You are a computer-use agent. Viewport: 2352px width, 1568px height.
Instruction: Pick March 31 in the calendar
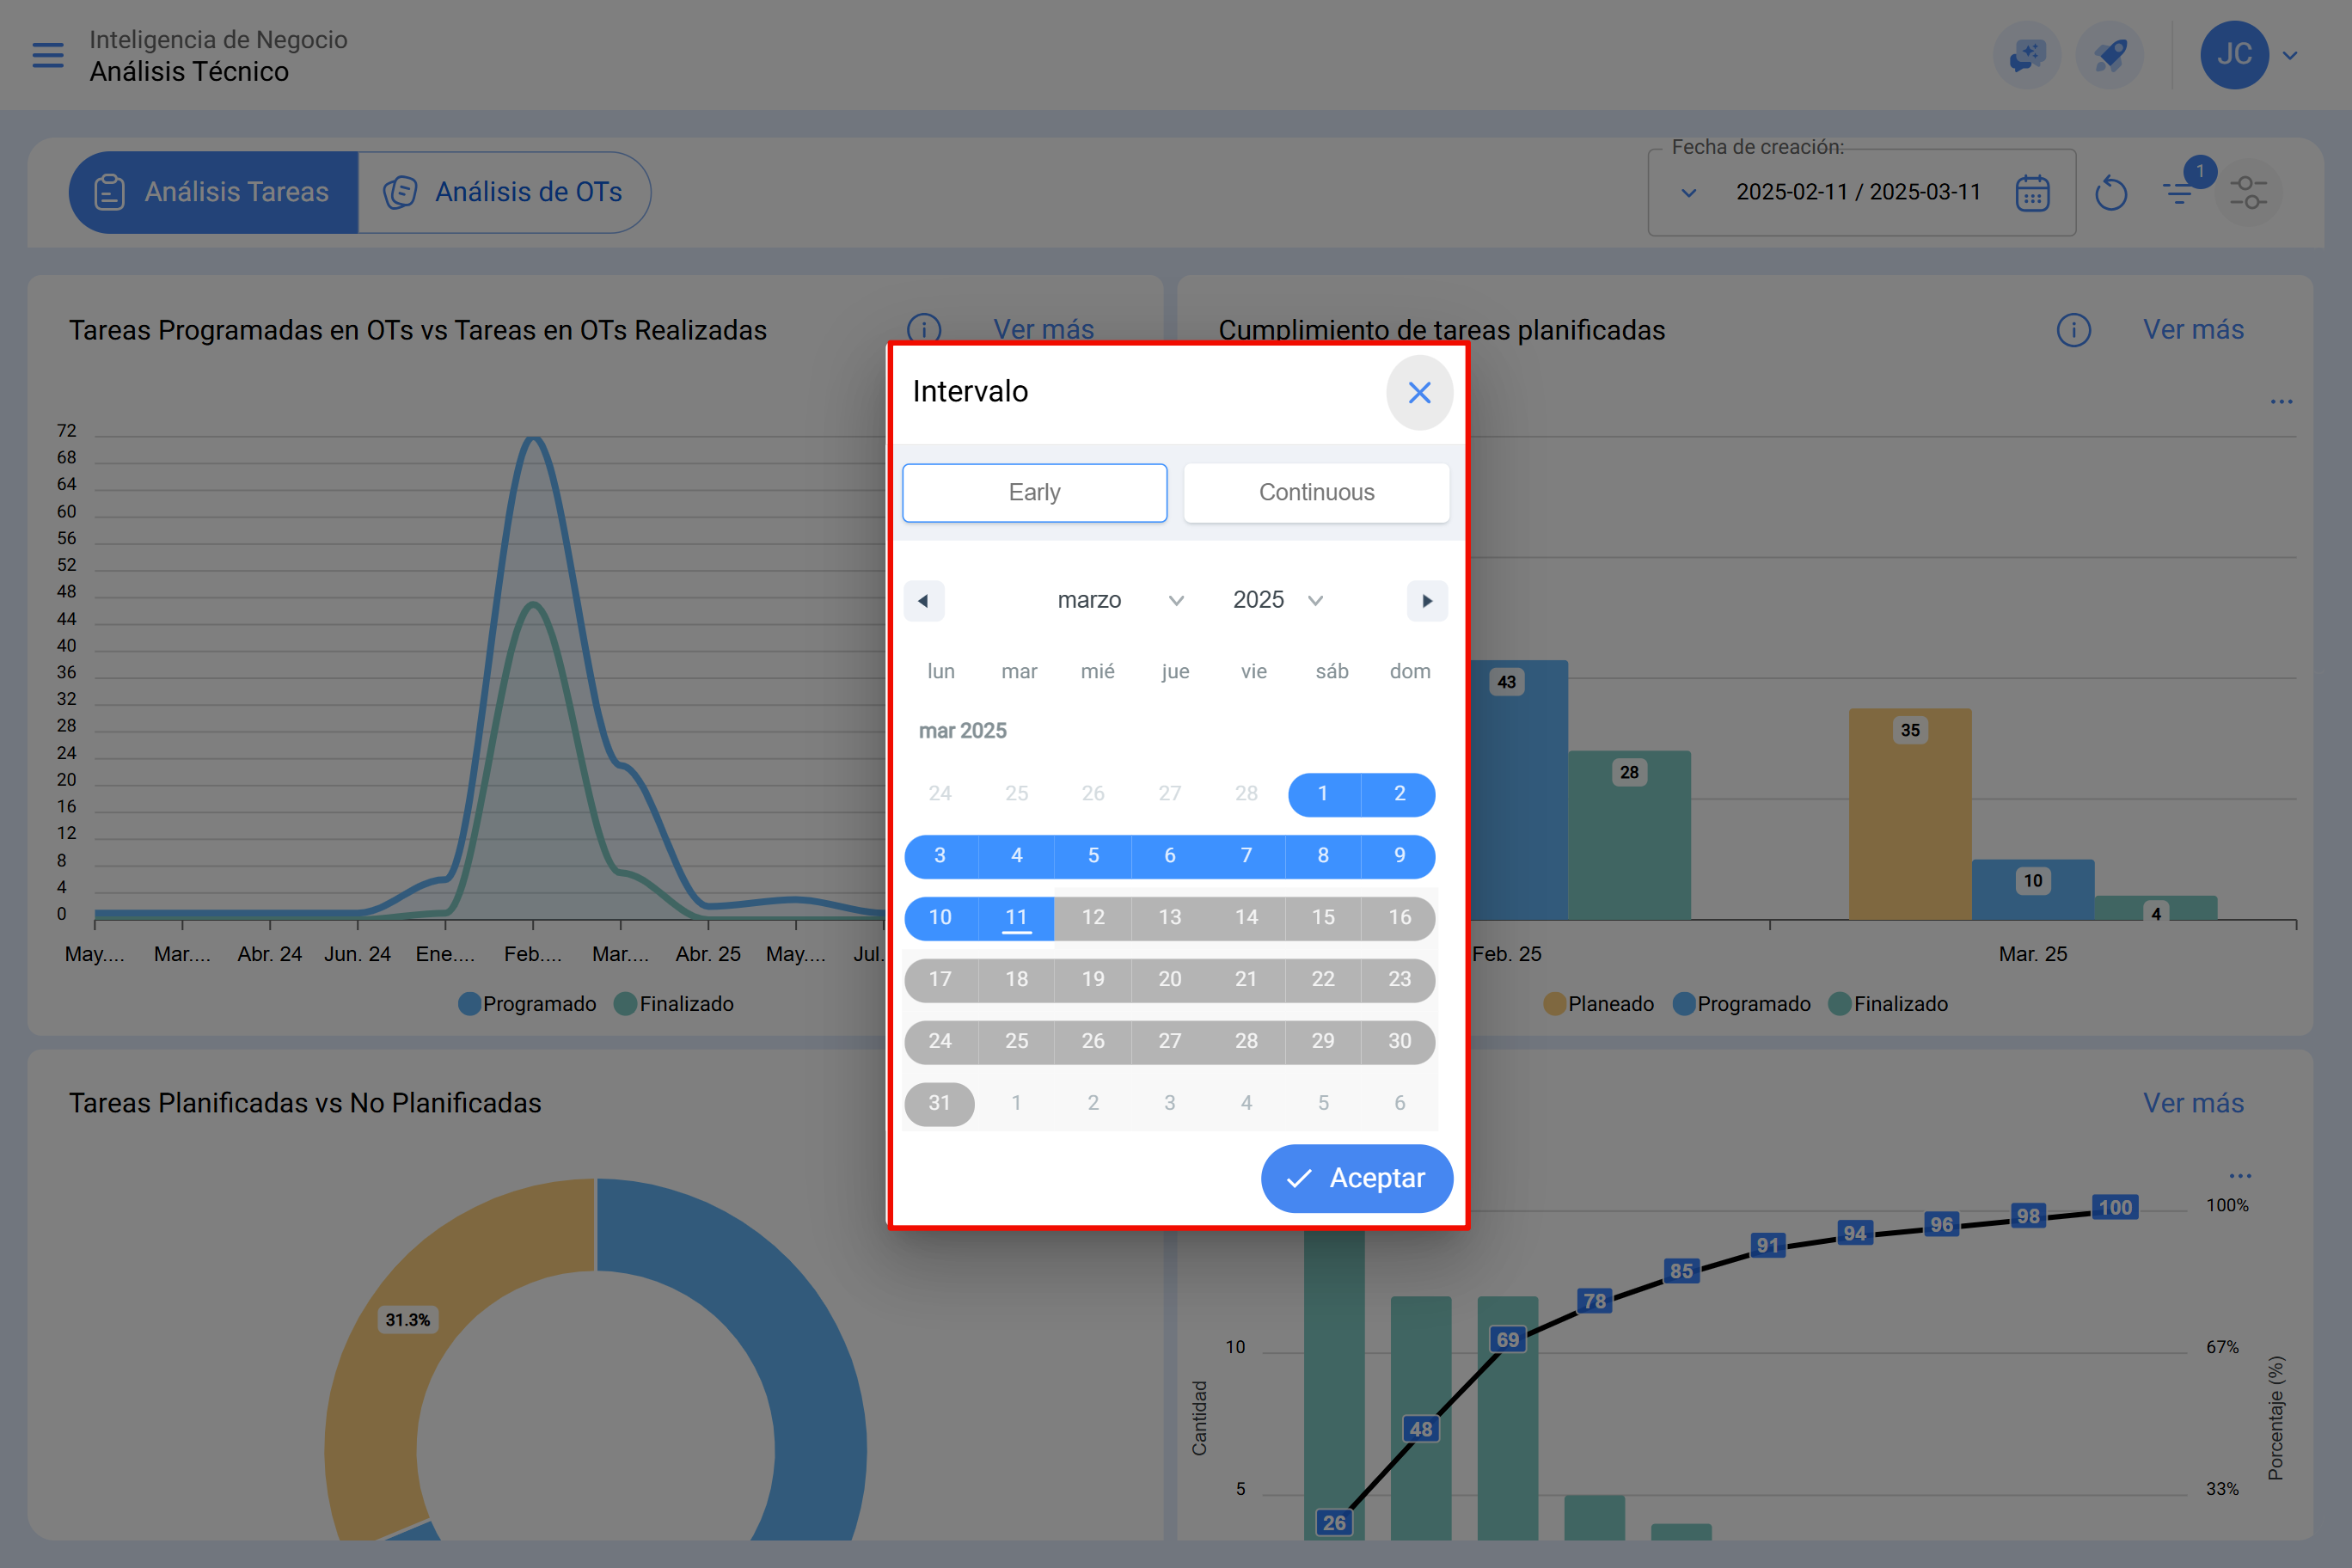pos(939,1103)
